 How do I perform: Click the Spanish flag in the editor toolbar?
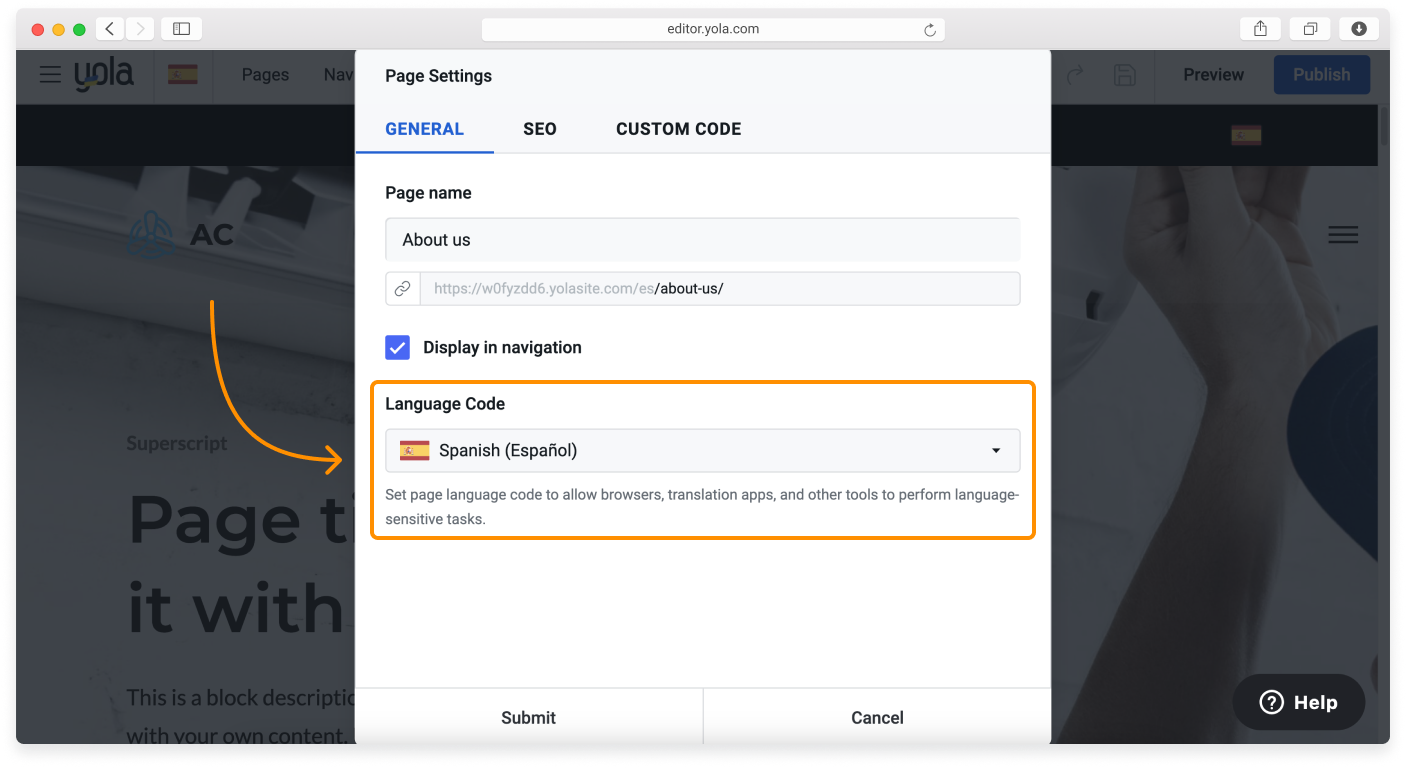[182, 75]
